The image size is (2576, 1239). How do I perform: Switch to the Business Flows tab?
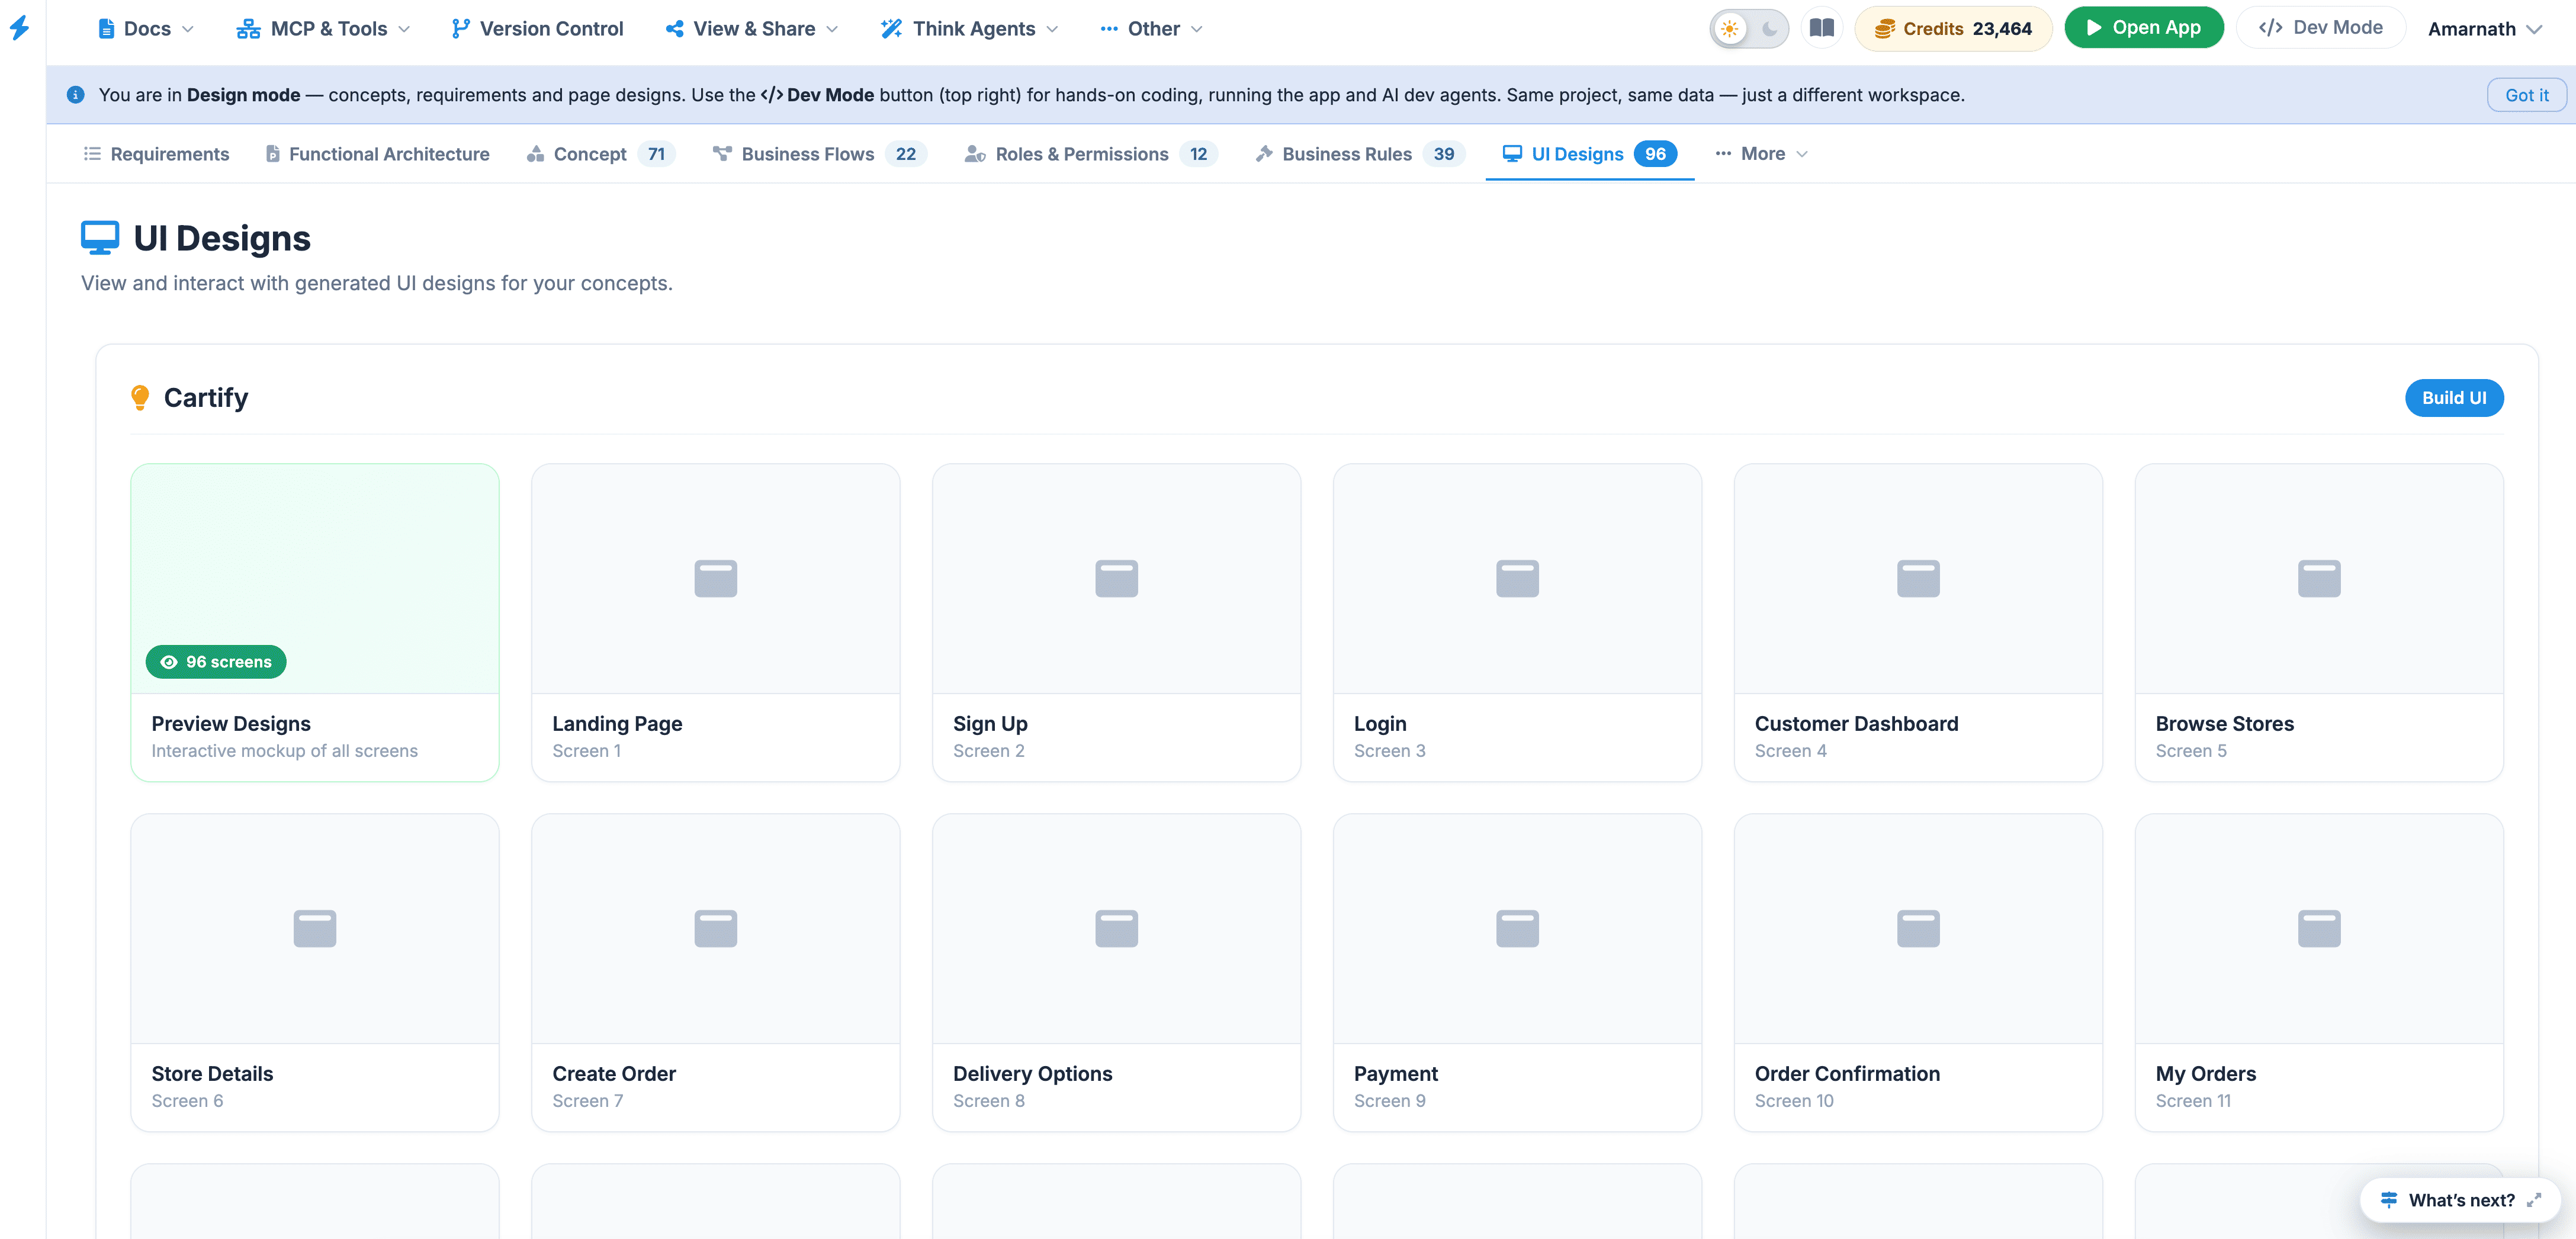819,154
